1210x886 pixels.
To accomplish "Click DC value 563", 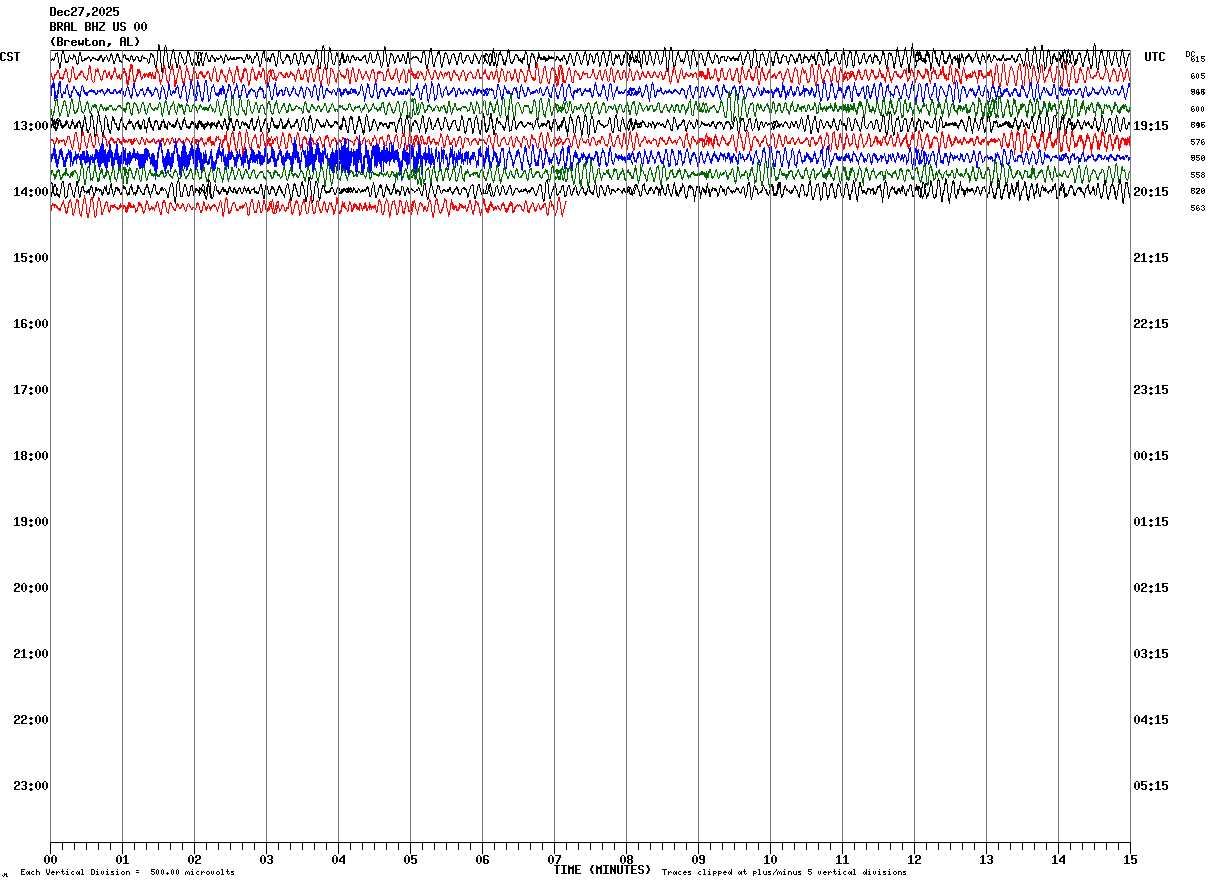I will (1198, 208).
